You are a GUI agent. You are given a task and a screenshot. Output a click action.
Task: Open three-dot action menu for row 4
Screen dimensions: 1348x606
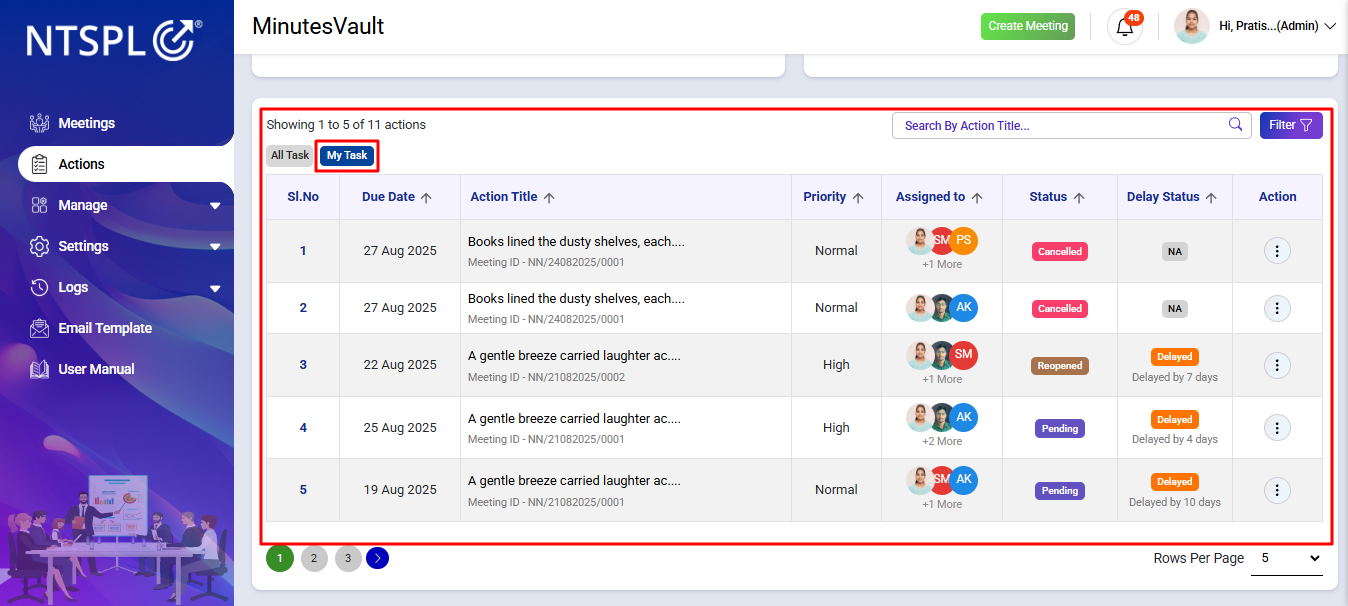tap(1277, 428)
